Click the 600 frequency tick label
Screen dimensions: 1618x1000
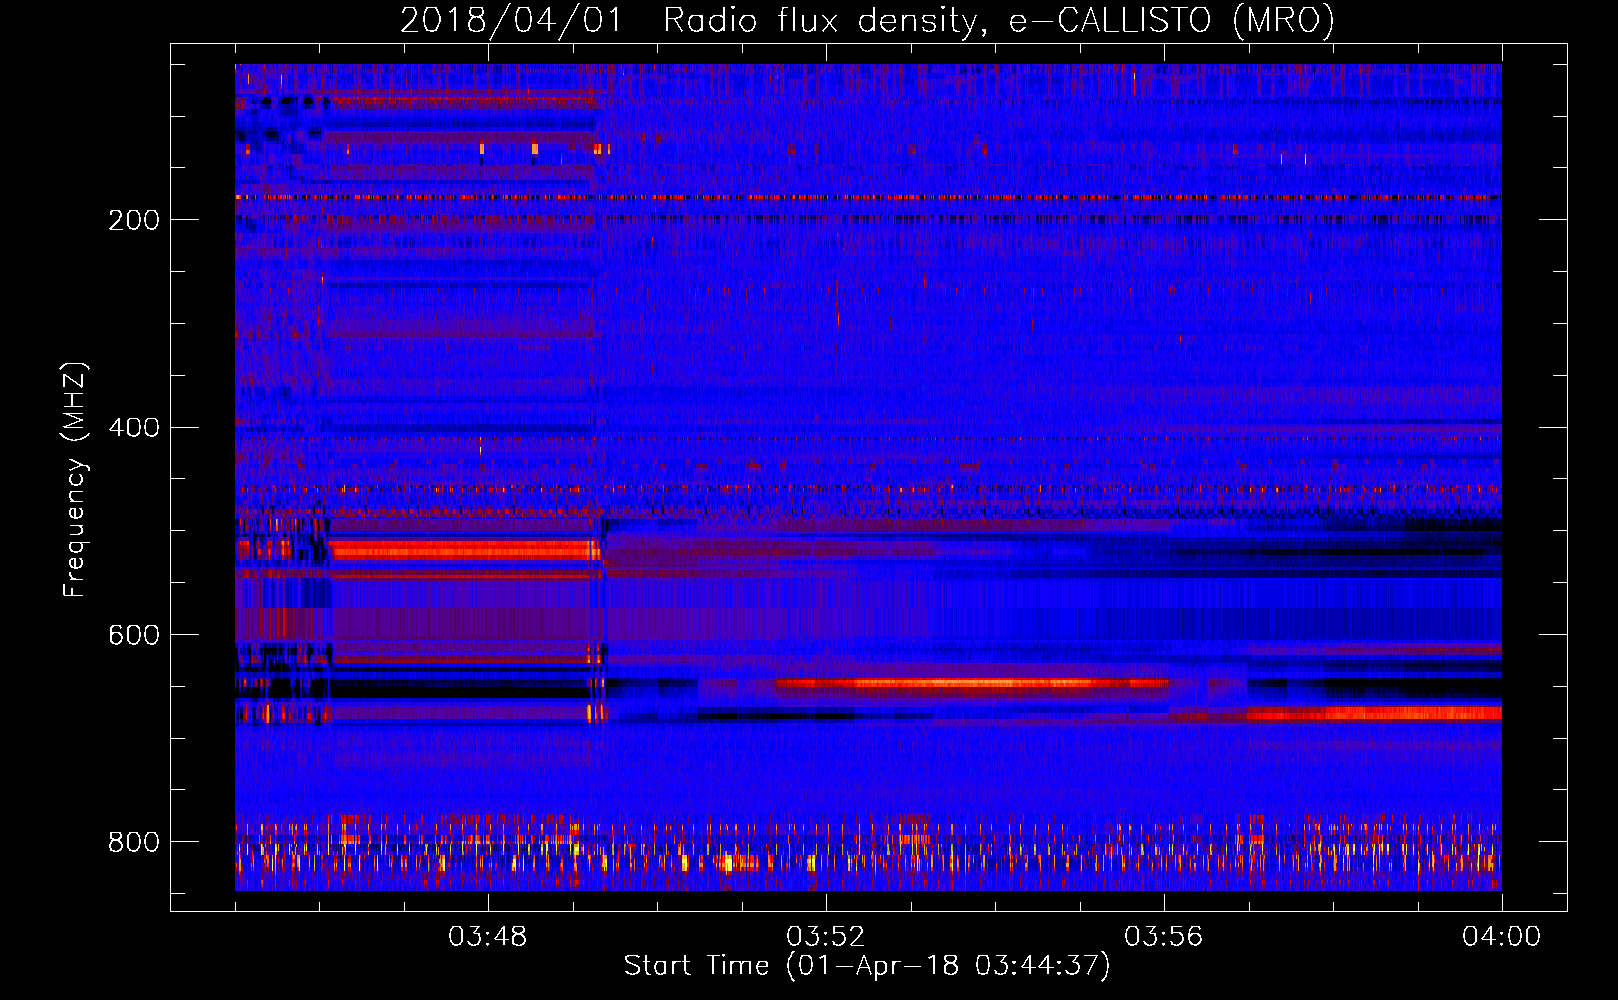coord(134,636)
